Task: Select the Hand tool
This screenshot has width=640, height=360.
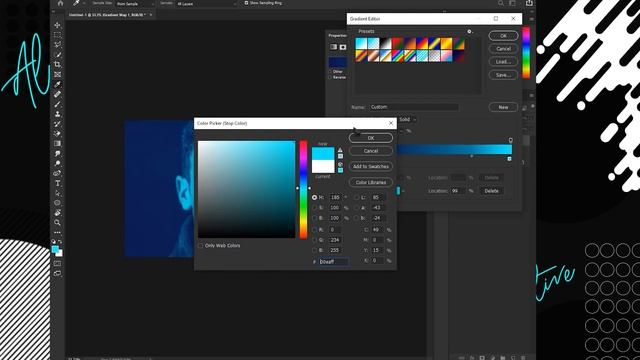Action: [x=58, y=213]
